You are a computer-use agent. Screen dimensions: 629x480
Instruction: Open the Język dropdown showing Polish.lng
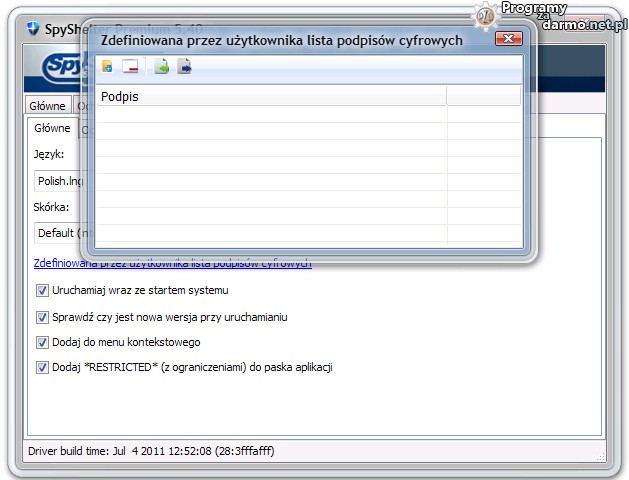(x=62, y=181)
